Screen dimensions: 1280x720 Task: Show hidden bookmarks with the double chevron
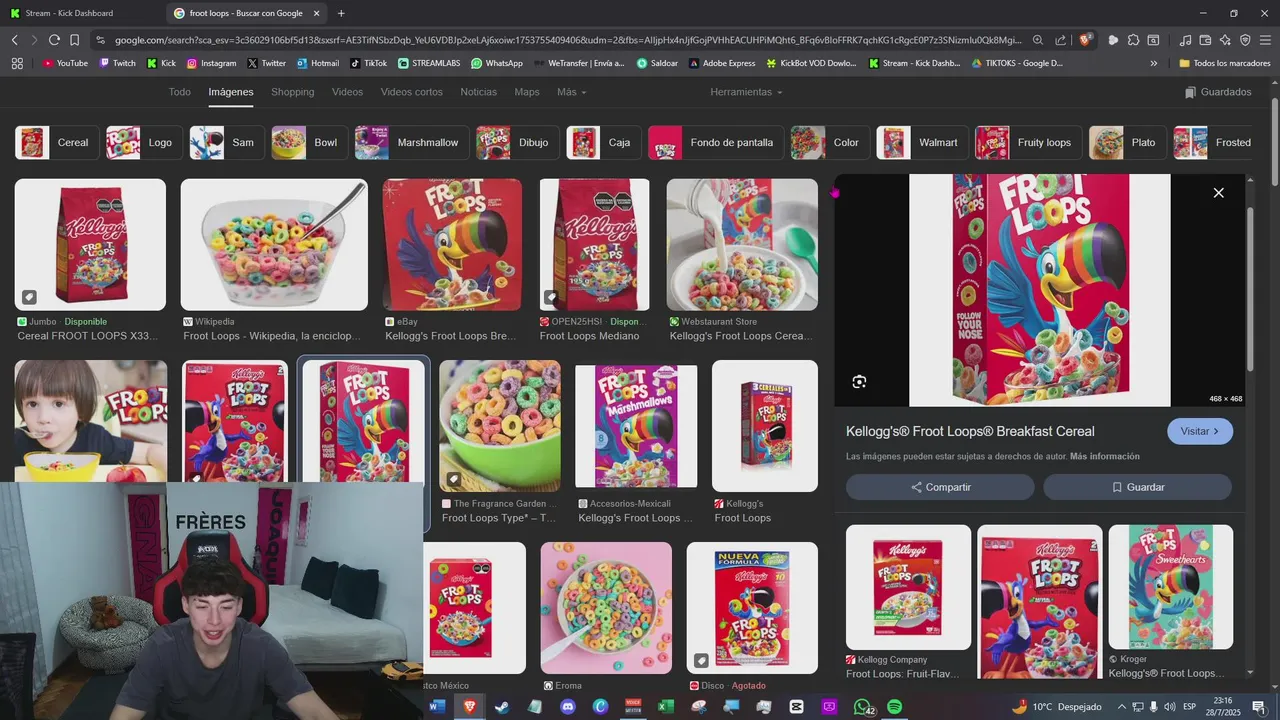click(1153, 63)
